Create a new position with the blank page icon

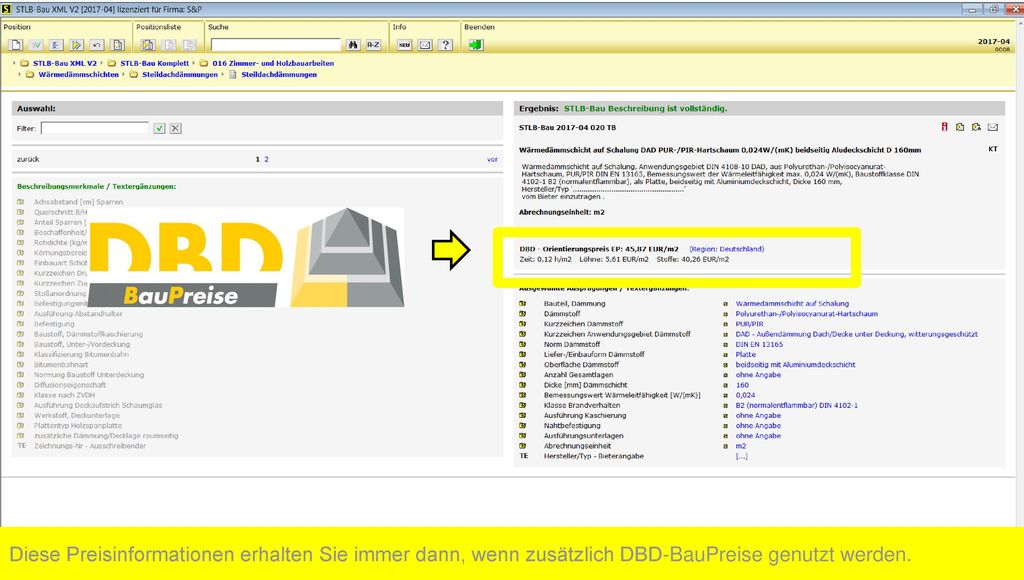[16, 45]
